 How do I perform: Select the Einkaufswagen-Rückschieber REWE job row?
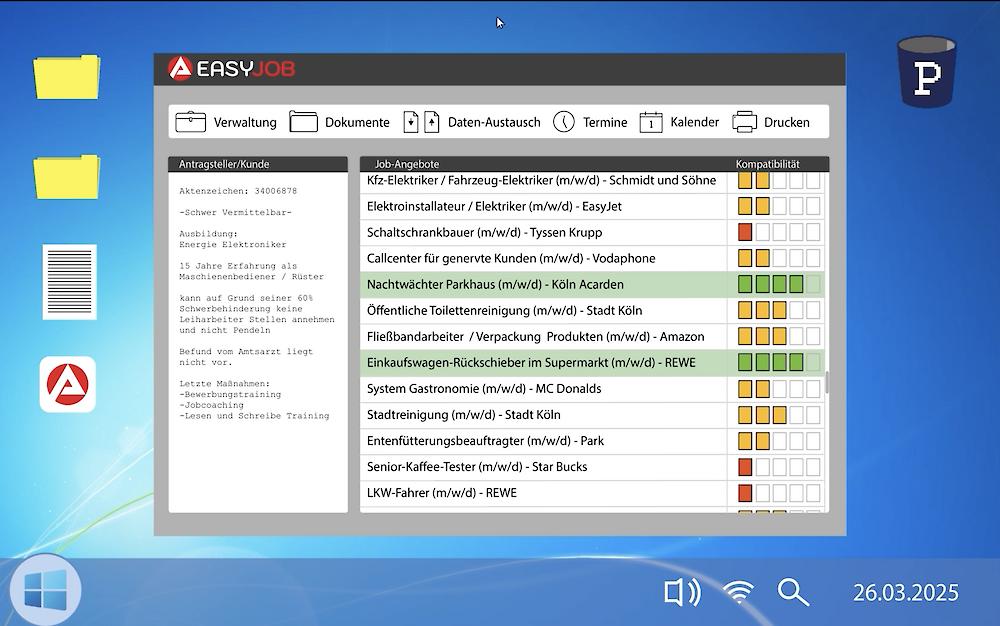pos(530,363)
